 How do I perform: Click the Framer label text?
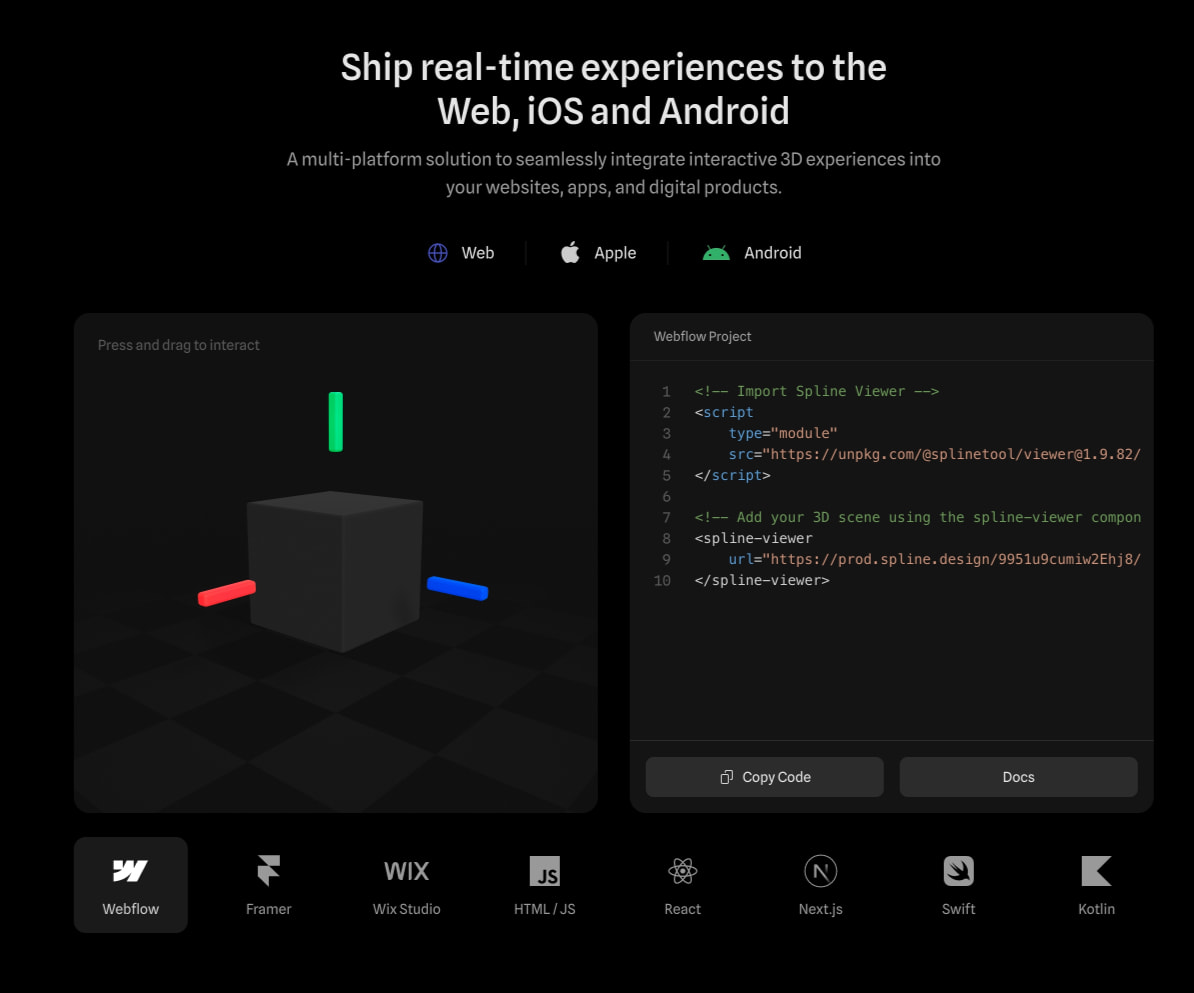pos(269,909)
